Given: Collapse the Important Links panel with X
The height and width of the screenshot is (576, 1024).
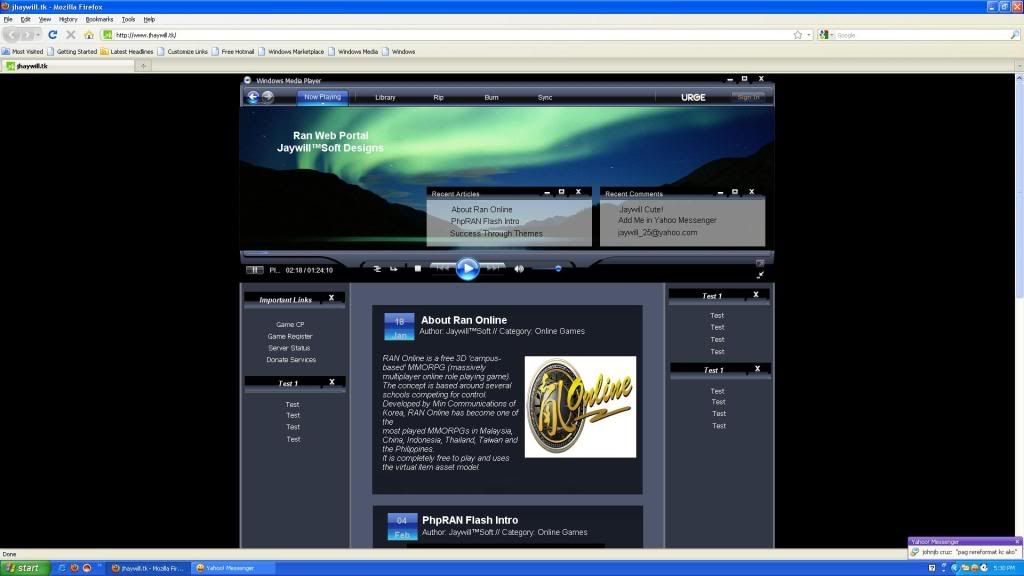Looking at the screenshot, I should pos(332,297).
